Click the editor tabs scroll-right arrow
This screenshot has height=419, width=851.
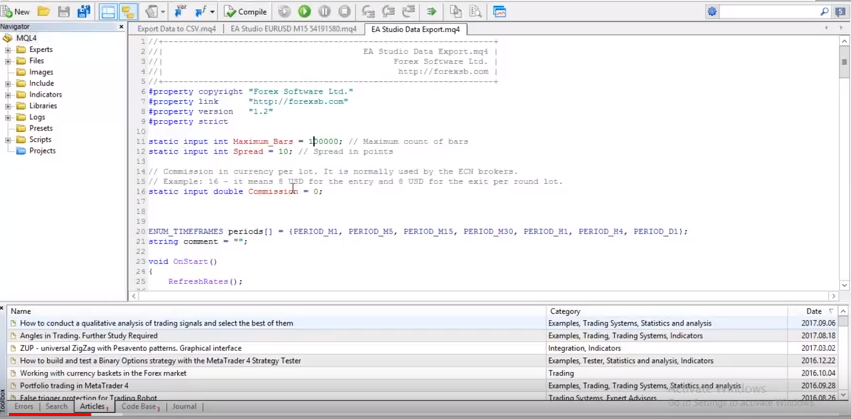[x=841, y=28]
